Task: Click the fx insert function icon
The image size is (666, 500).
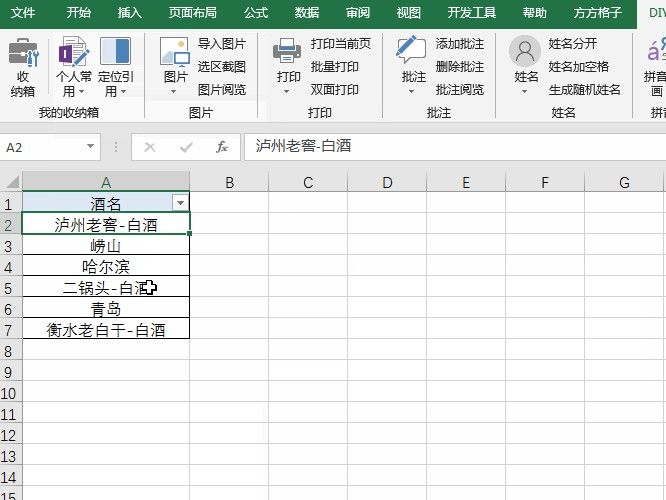Action: [x=222, y=147]
